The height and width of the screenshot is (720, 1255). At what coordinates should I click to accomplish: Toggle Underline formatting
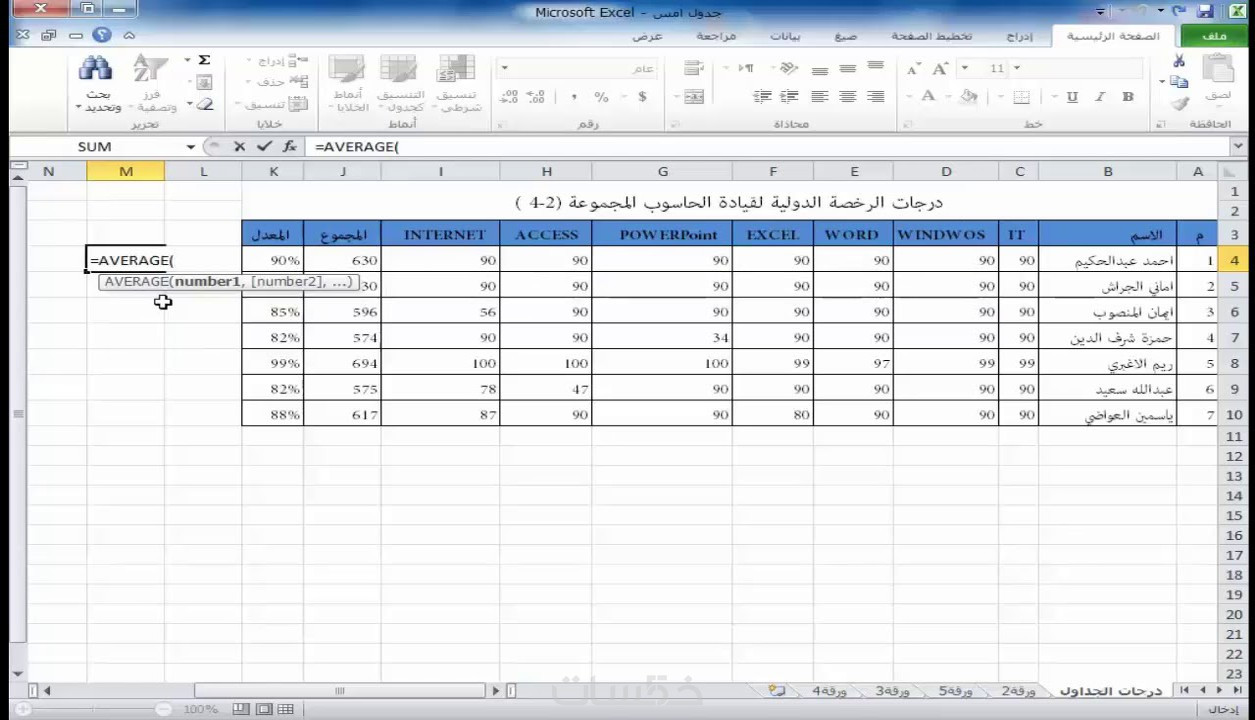1072,97
